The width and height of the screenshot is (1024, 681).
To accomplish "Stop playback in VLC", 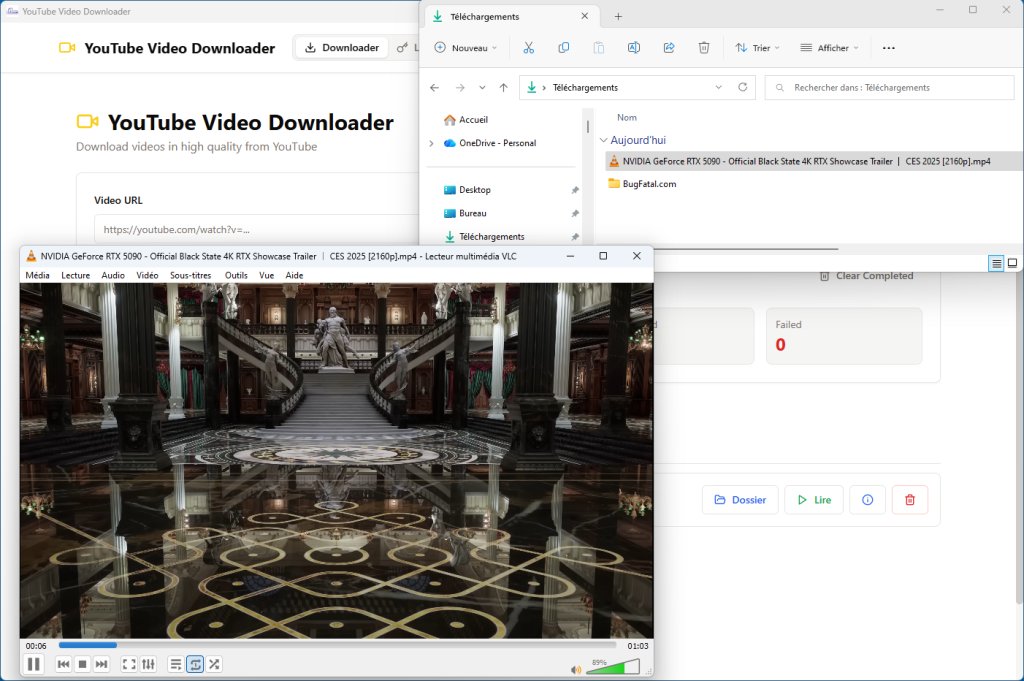I will coord(81,663).
